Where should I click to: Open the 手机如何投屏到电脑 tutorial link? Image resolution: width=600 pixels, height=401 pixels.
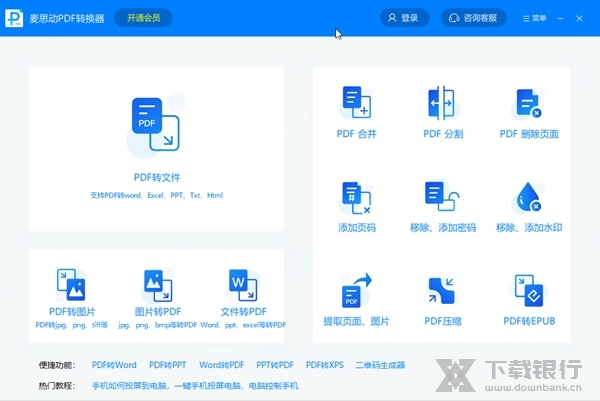[x=129, y=386]
